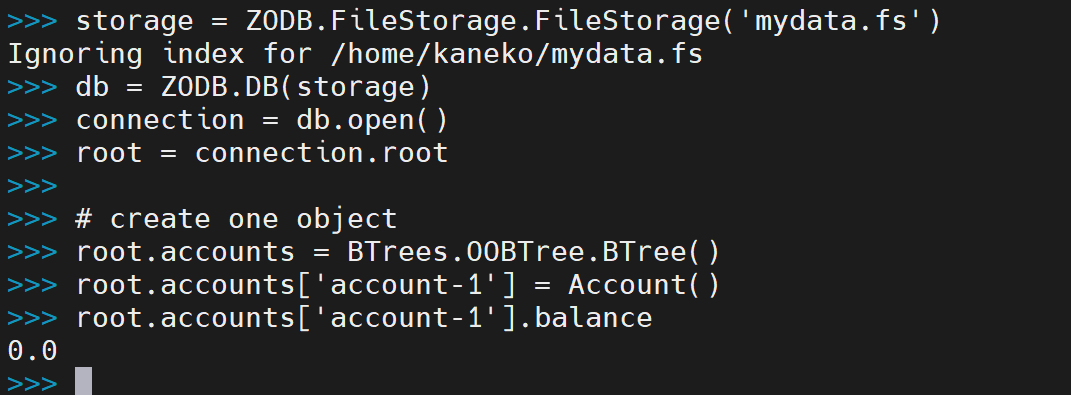
Task: Click the first '>>>' prompt marker
Action: pyautogui.click(x=33, y=23)
